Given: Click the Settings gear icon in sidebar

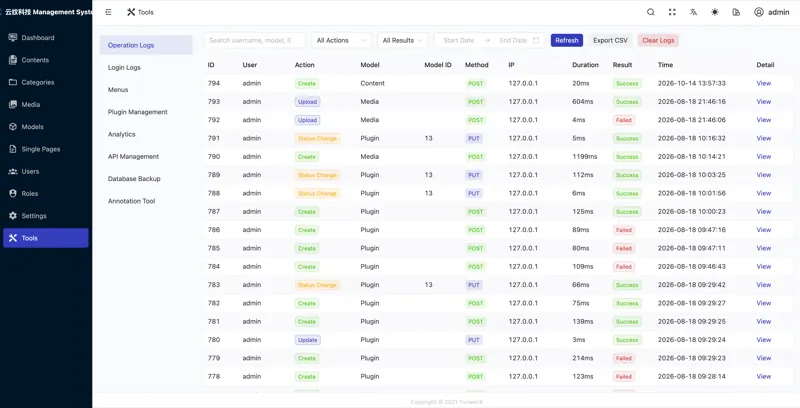Looking at the screenshot, I should pos(13,216).
